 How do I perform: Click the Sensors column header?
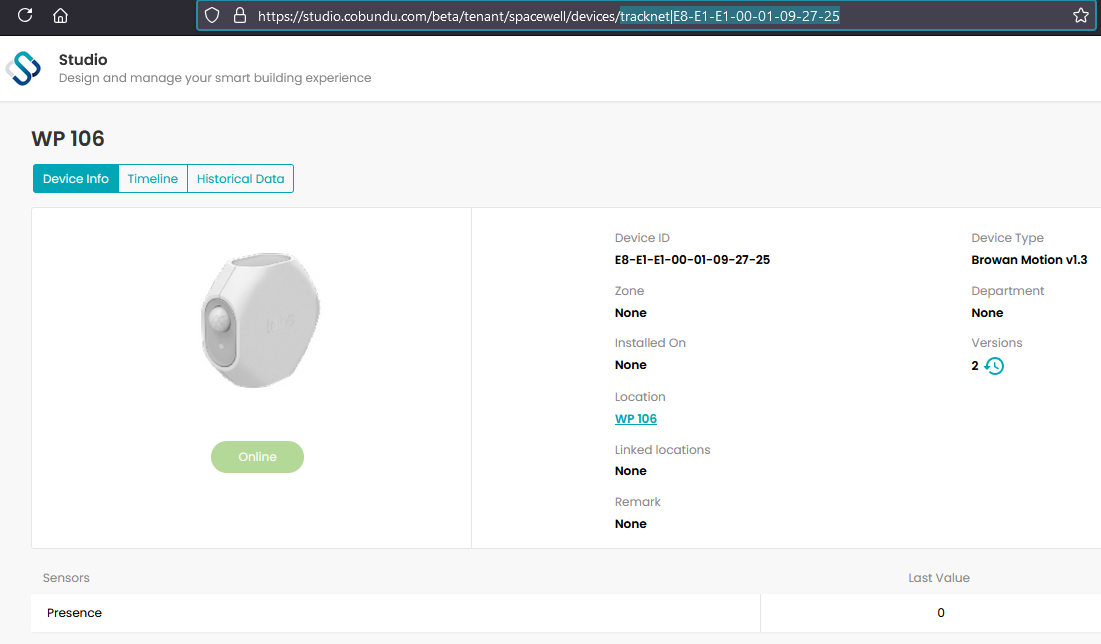(66, 577)
